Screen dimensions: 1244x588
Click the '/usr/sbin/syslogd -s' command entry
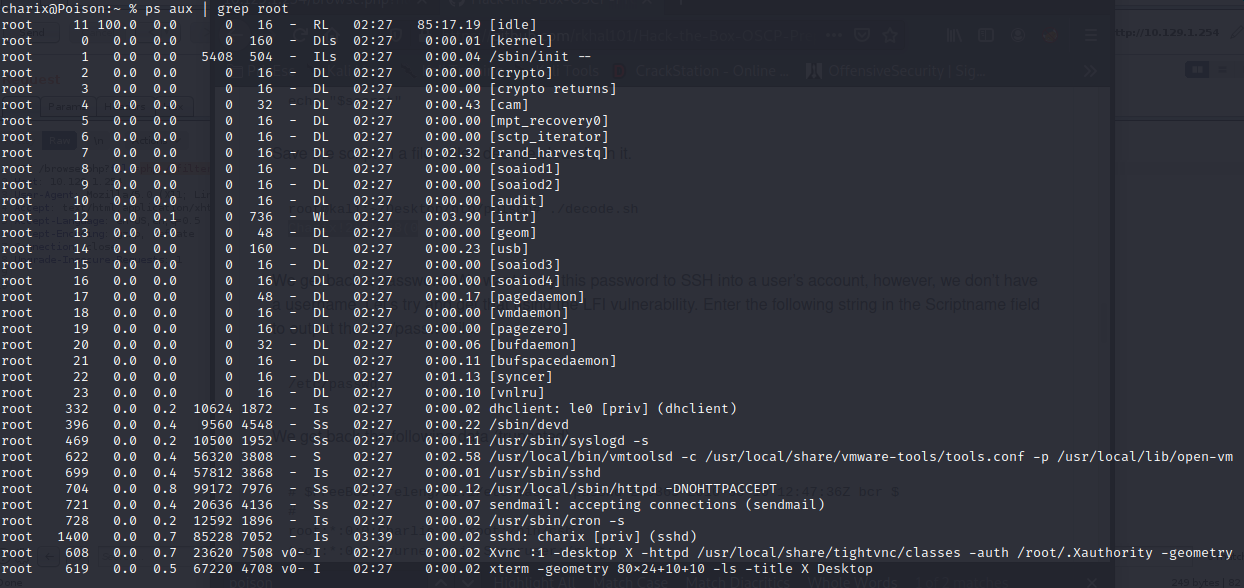(x=569, y=441)
